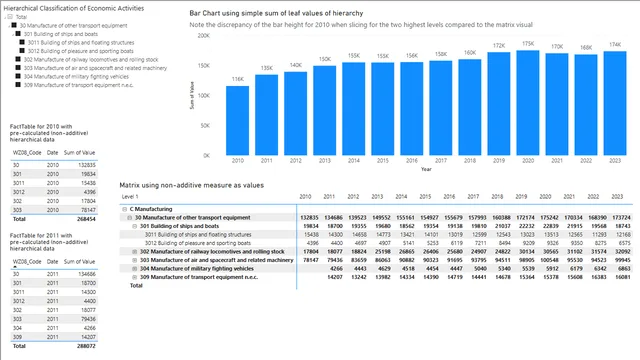Toggle slicer checkbox 304 Manufacture of military fighting vehicles
The width and height of the screenshot is (640, 360).
[x=18, y=76]
